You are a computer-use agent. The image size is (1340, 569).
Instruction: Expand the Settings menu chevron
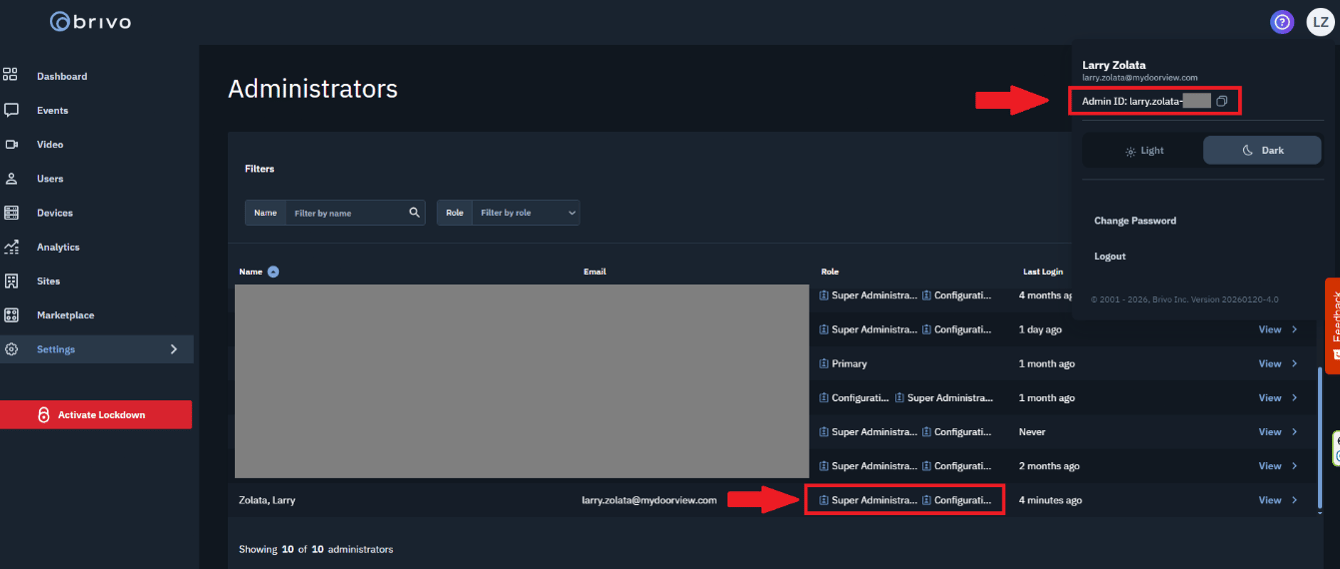(x=173, y=349)
